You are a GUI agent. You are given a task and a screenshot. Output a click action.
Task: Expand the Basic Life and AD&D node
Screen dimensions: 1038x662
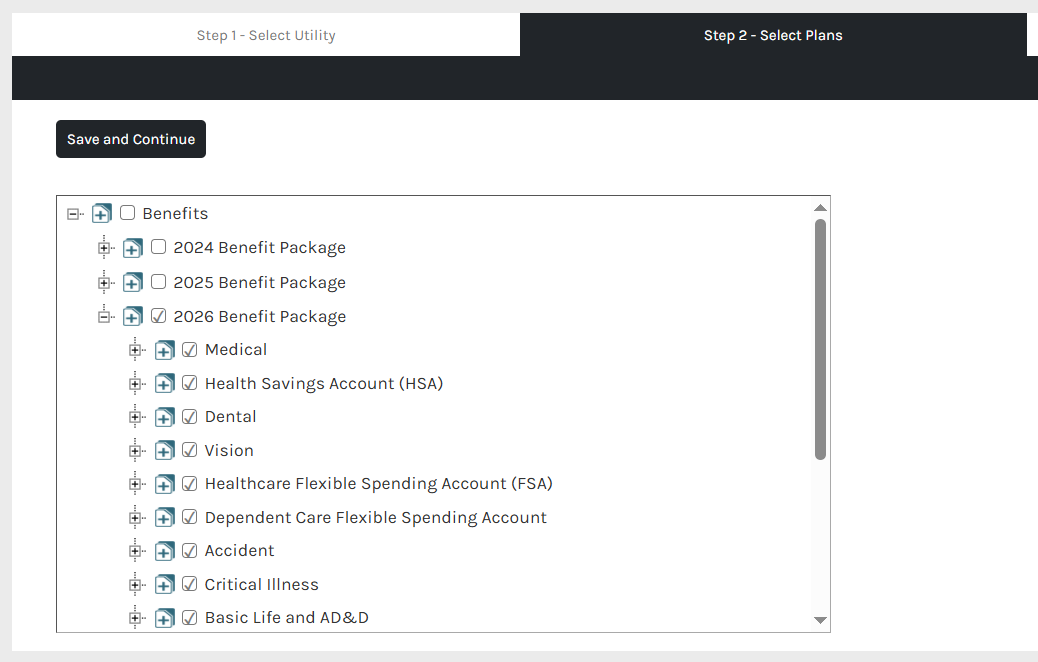[135, 618]
